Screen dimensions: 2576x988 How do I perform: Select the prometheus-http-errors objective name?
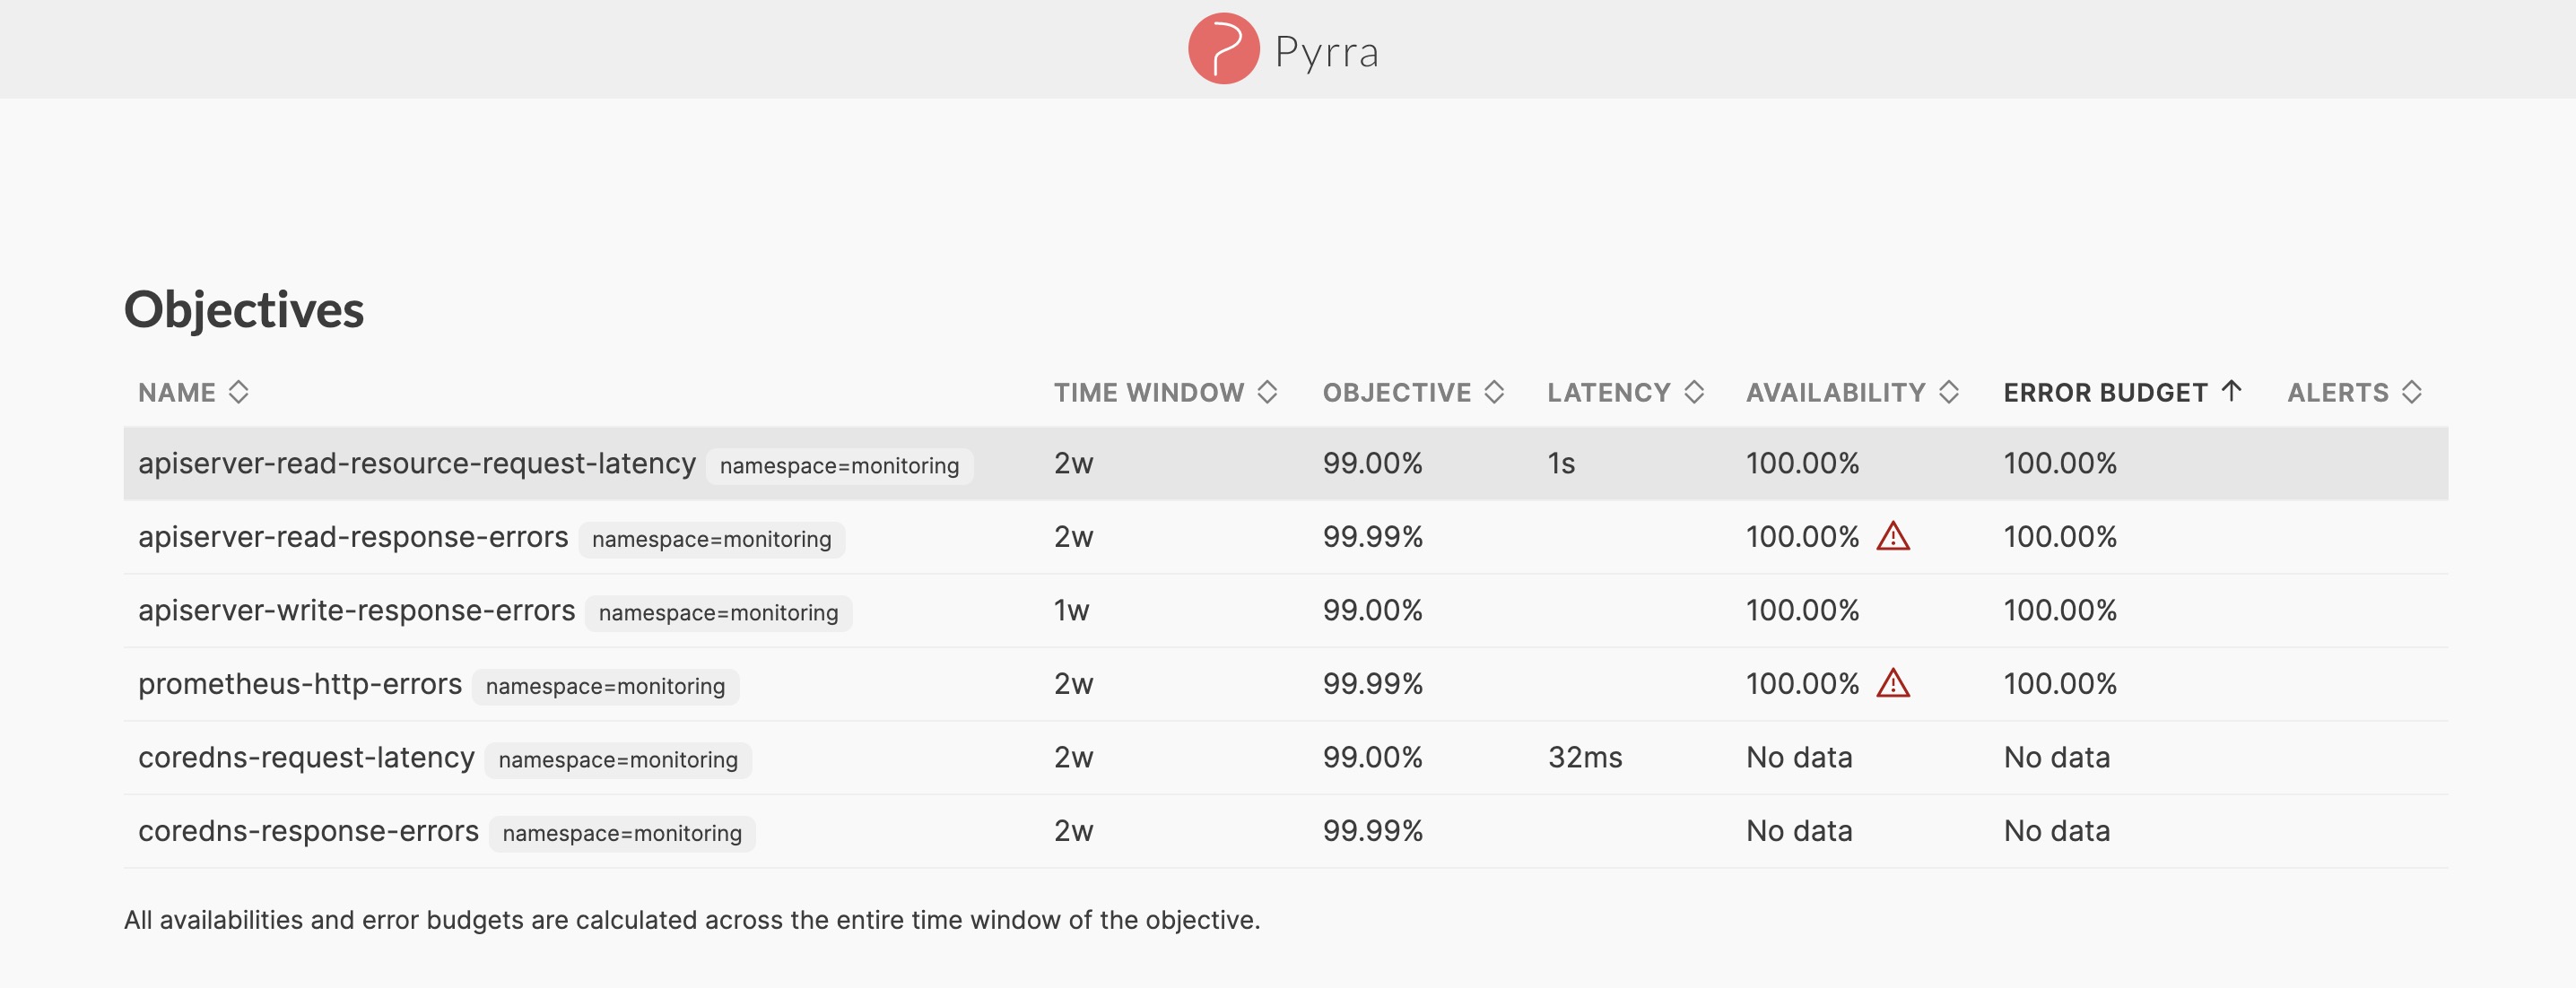click(300, 684)
